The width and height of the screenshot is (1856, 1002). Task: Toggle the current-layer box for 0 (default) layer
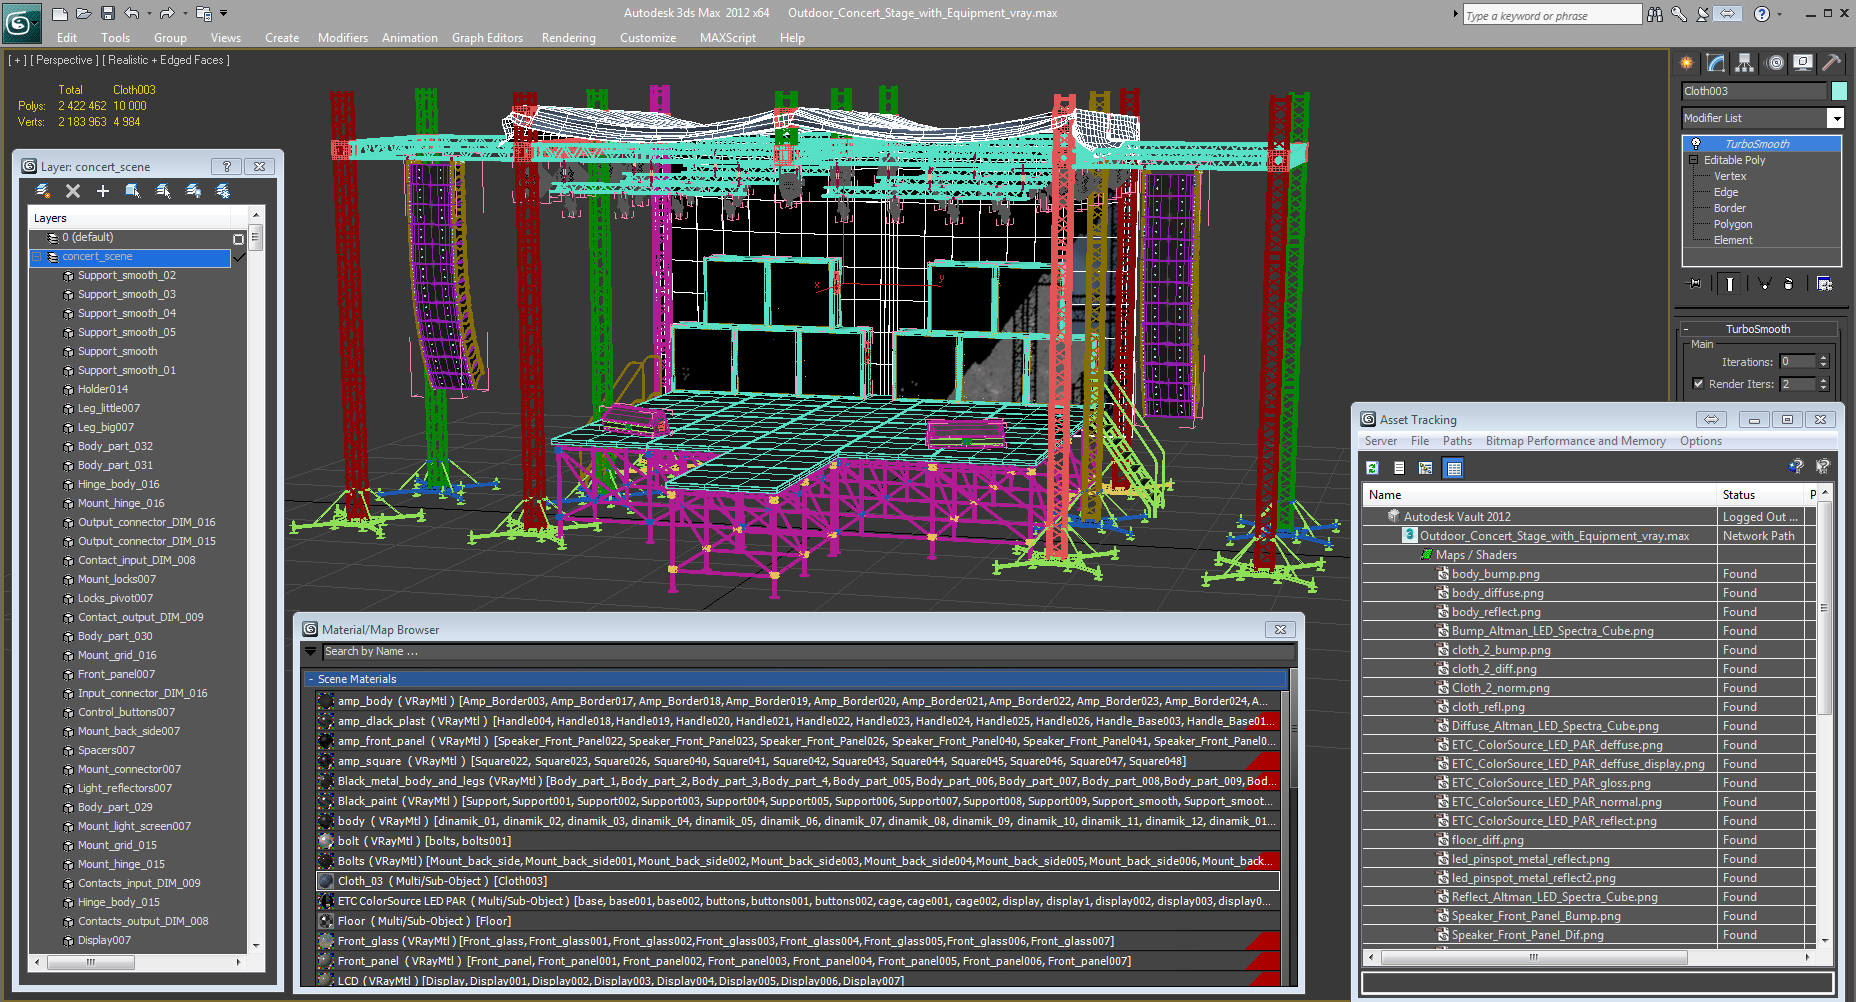pyautogui.click(x=238, y=239)
